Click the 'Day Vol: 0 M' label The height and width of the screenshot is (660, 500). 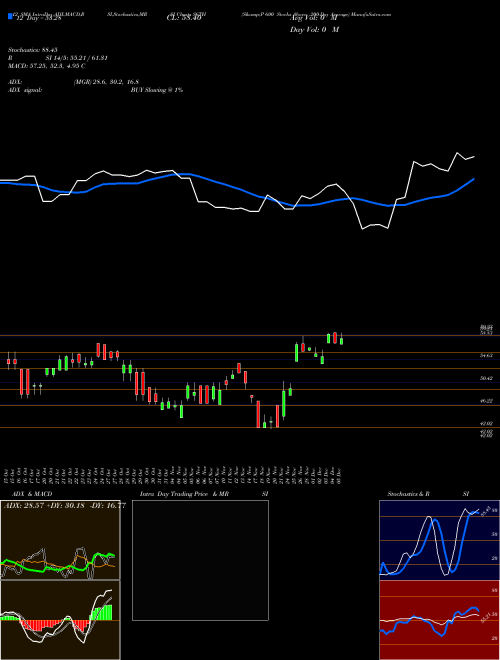pyautogui.click(x=314, y=29)
